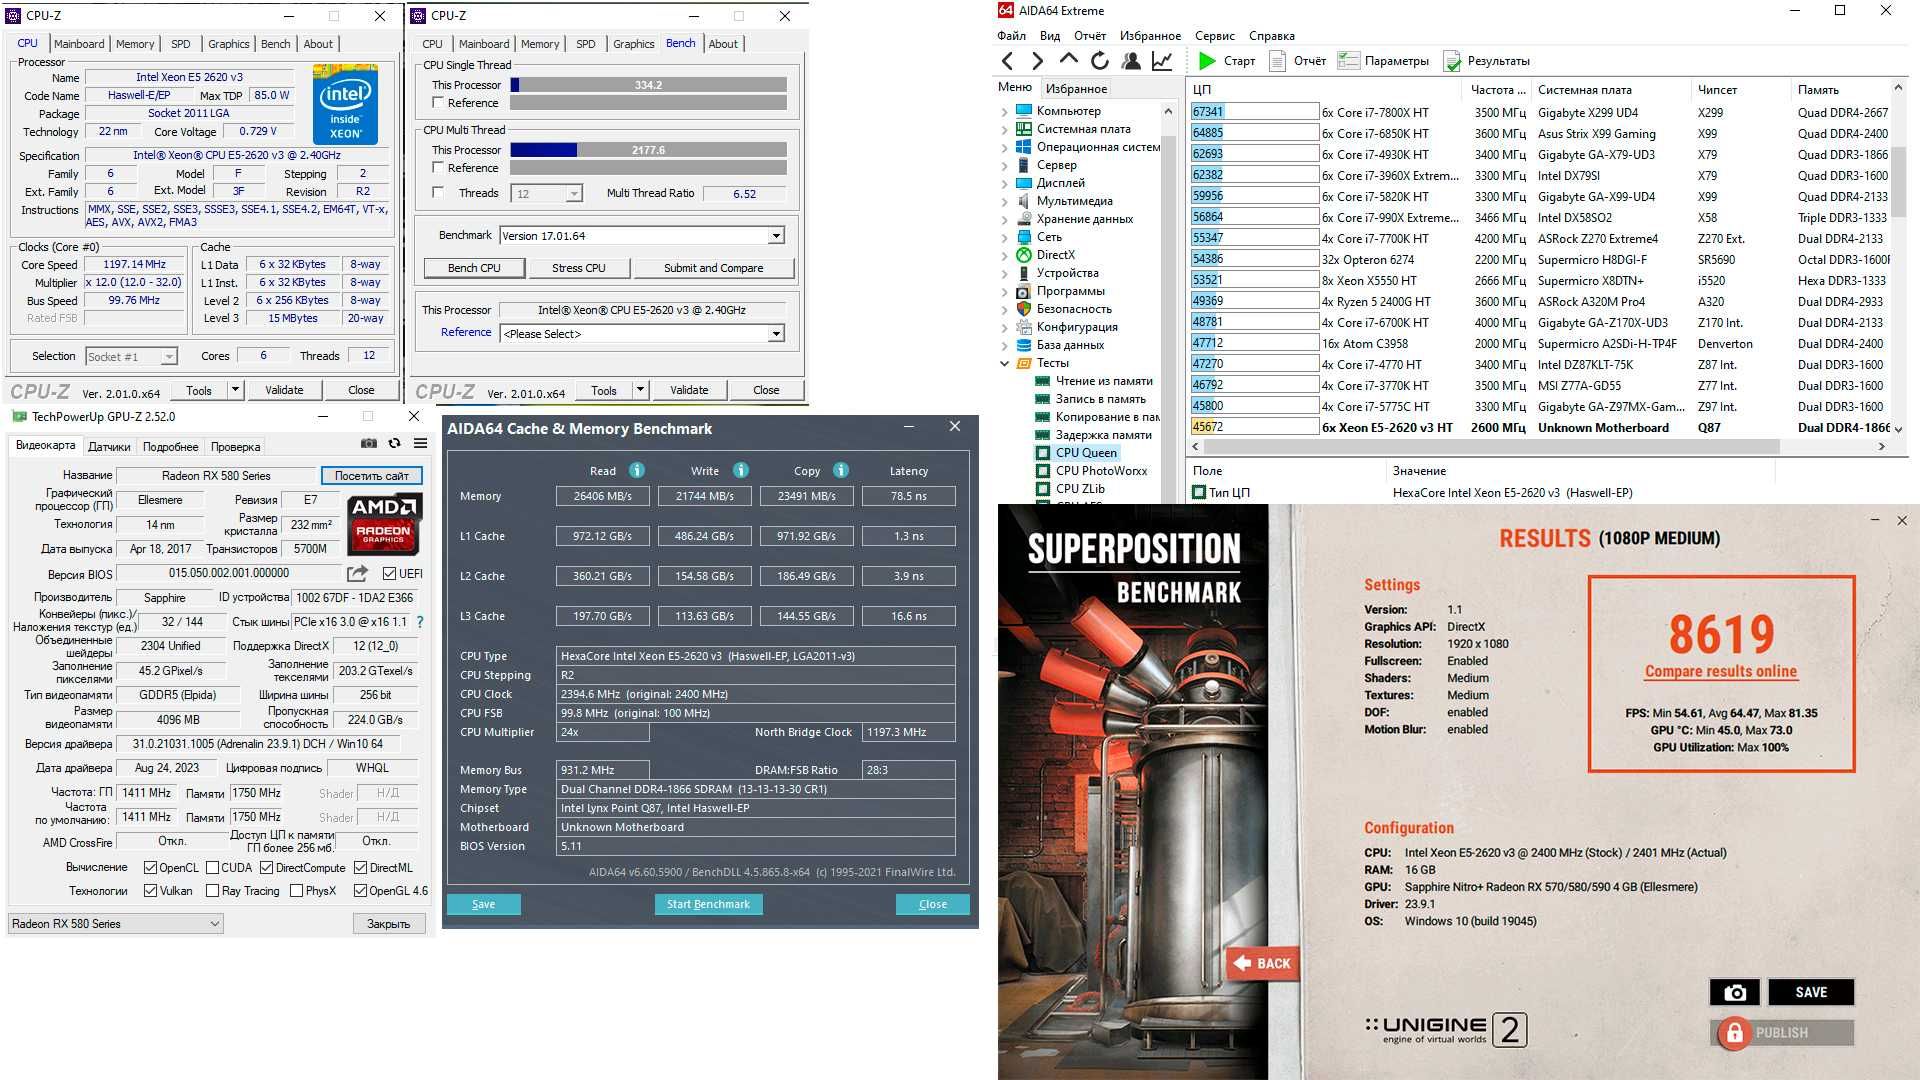Toggle CUDA checkbox in GPU-Z
Image resolution: width=1920 pixels, height=1080 pixels.
point(212,868)
